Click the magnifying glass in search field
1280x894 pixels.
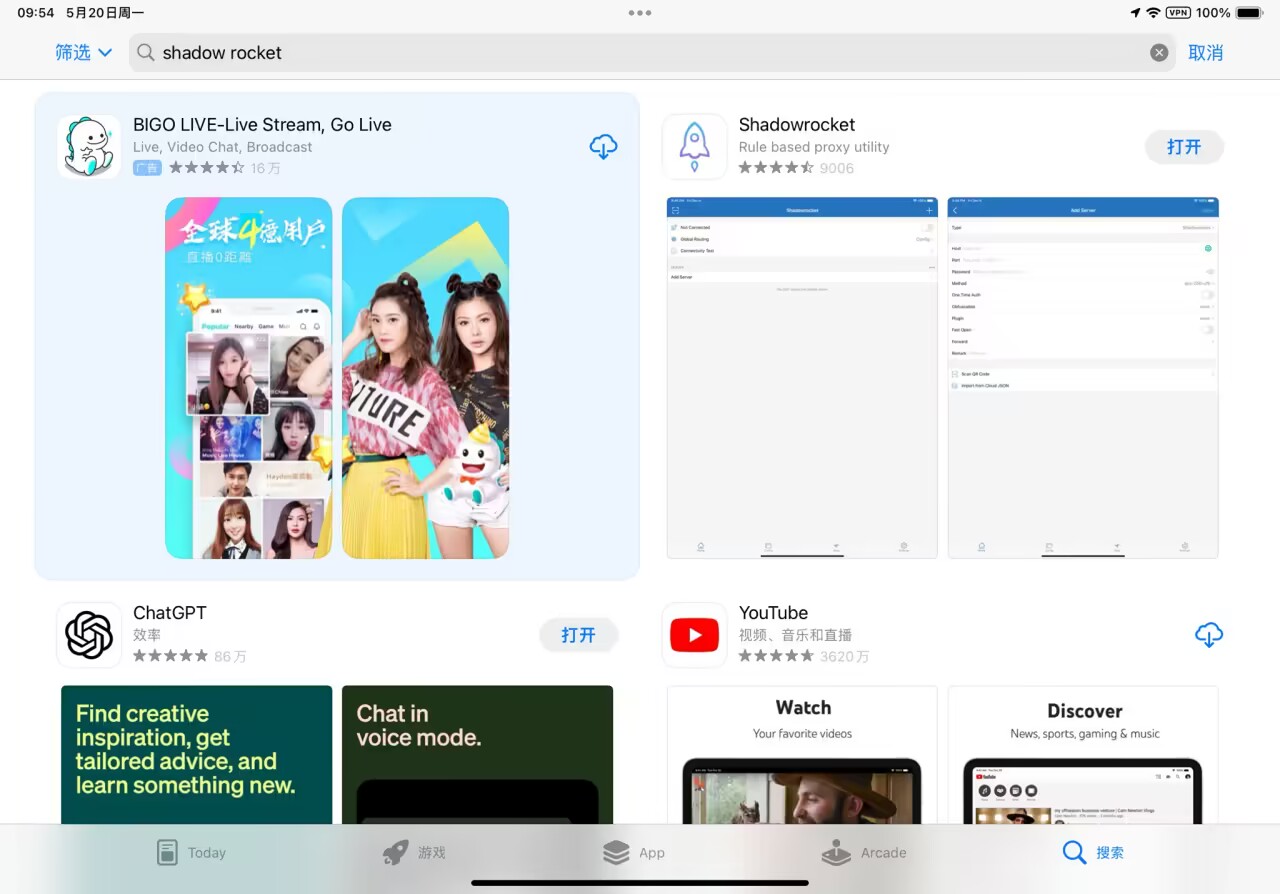[146, 53]
